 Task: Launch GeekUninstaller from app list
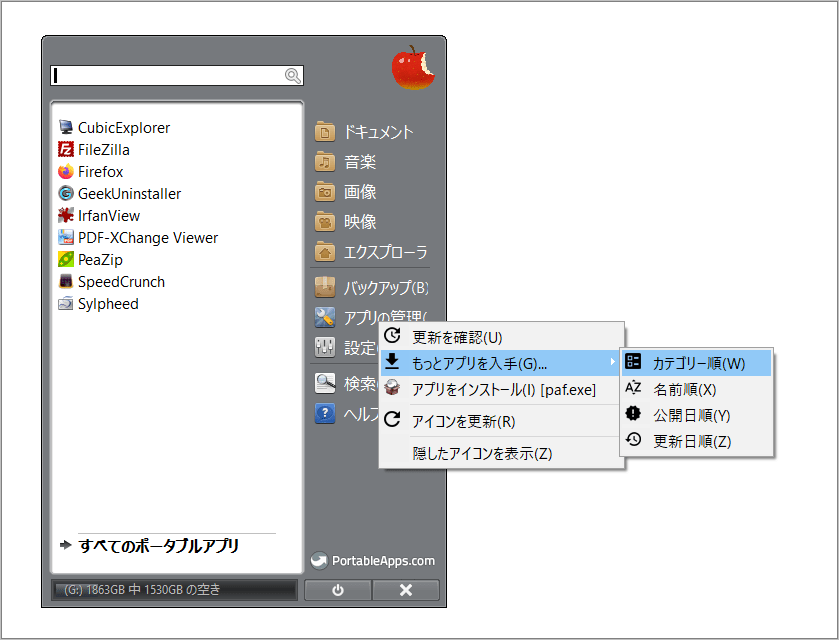(129, 193)
